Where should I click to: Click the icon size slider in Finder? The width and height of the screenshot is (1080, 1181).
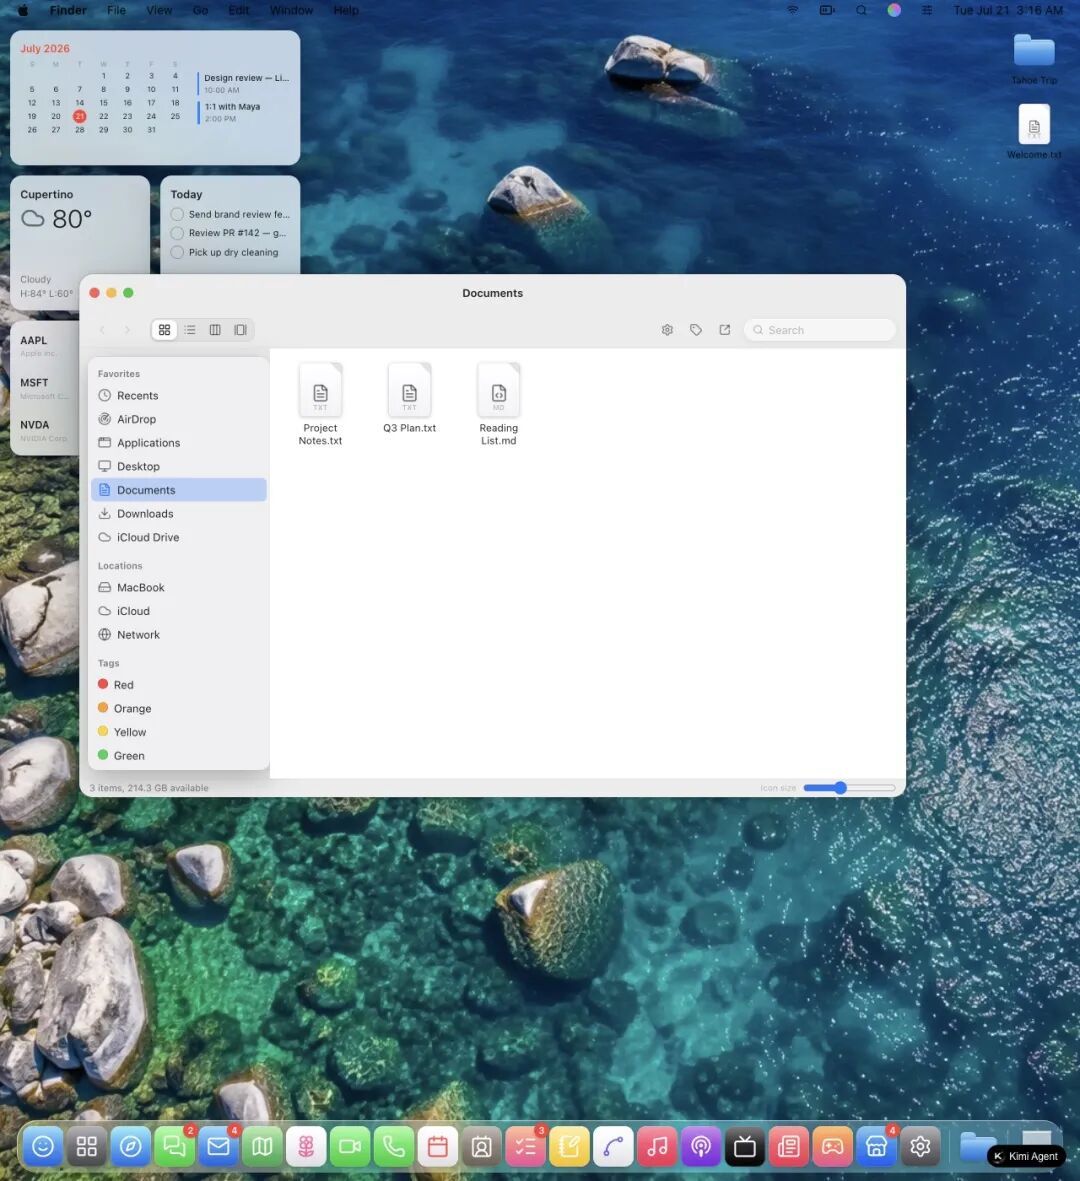850,788
